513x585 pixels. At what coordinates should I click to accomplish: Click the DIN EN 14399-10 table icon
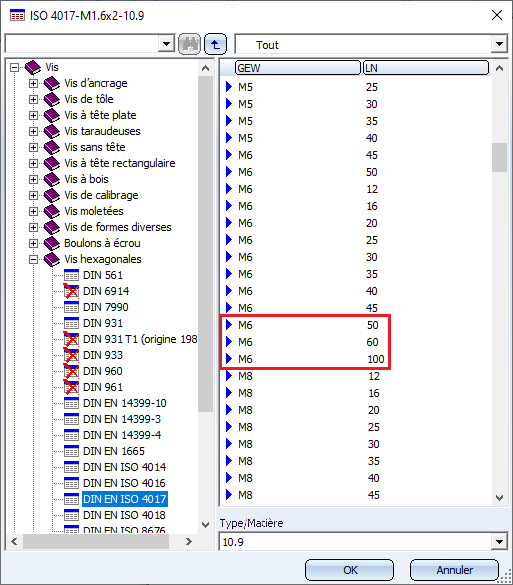pos(71,403)
